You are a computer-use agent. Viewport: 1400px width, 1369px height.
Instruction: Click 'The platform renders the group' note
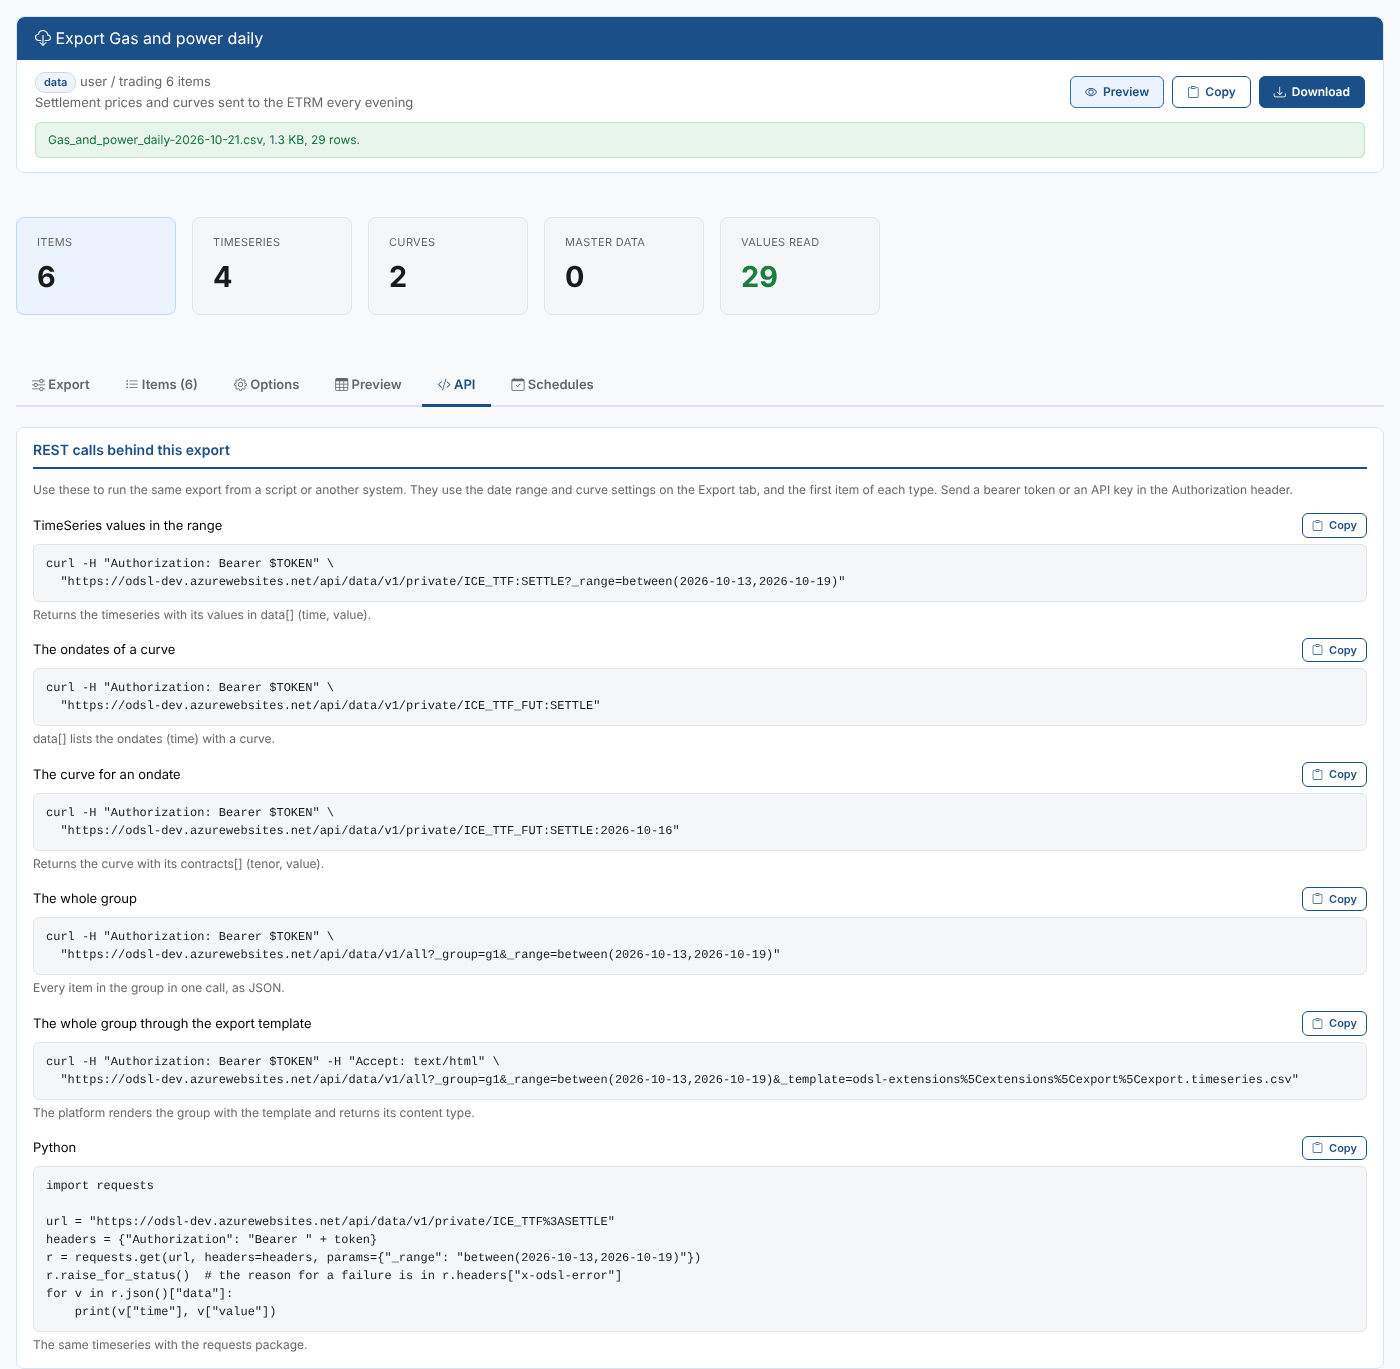(254, 1113)
